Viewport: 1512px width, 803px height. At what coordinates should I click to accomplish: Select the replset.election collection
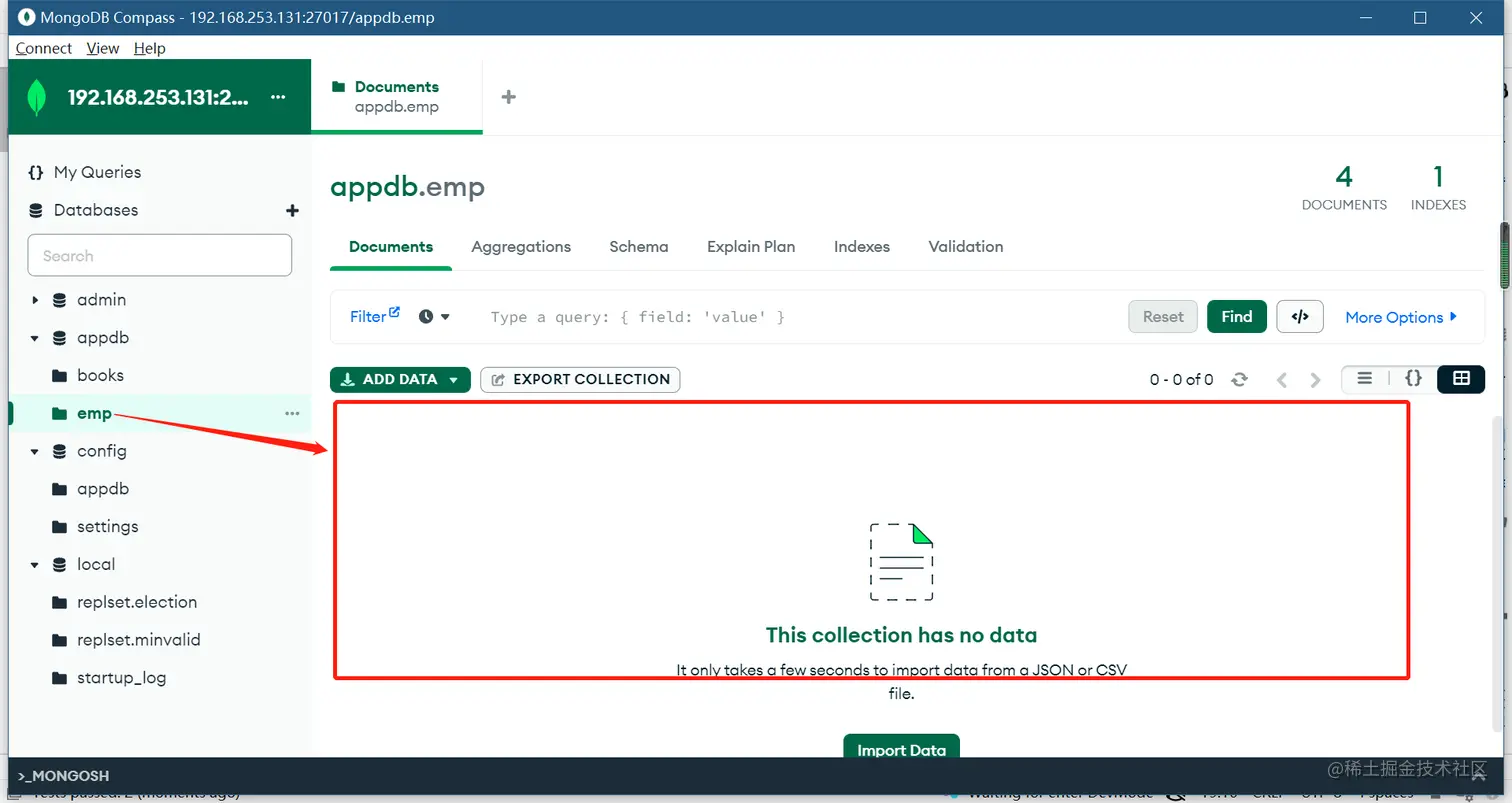[x=160, y=602]
